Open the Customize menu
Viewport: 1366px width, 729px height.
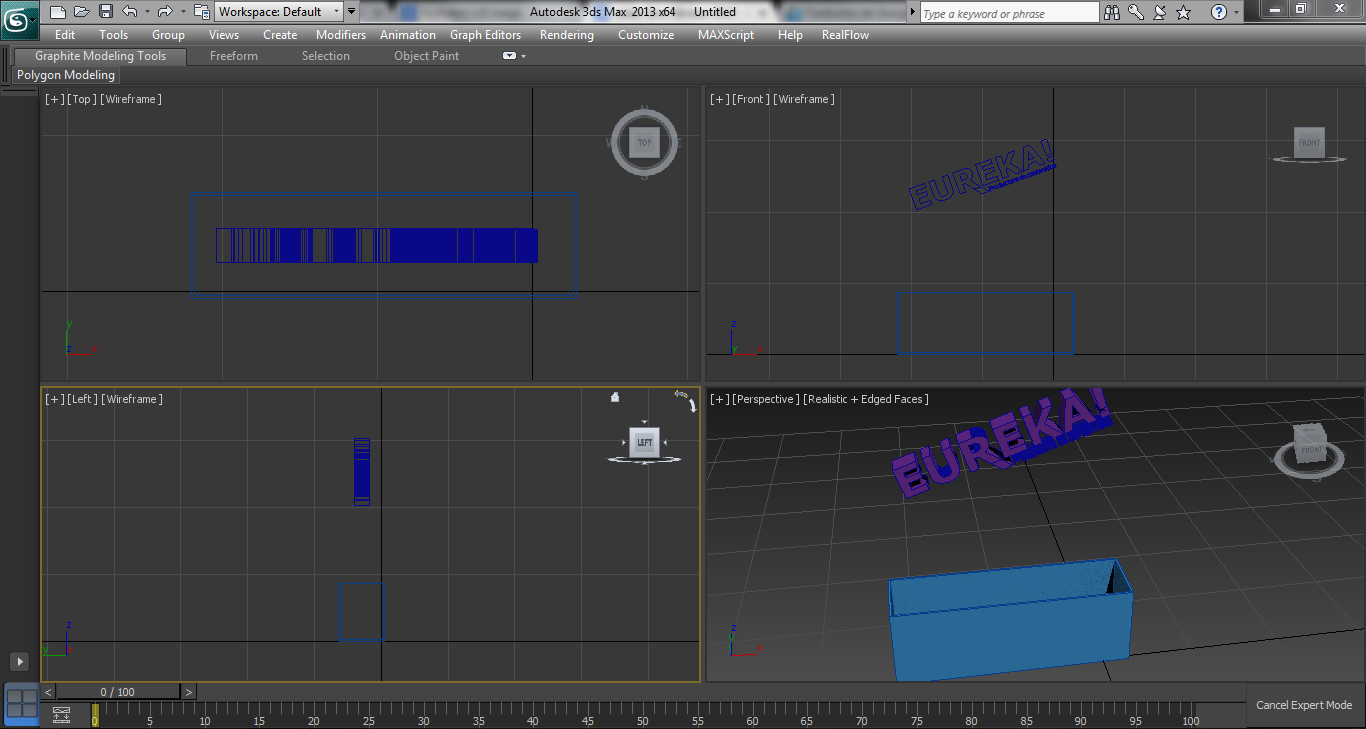(646, 35)
